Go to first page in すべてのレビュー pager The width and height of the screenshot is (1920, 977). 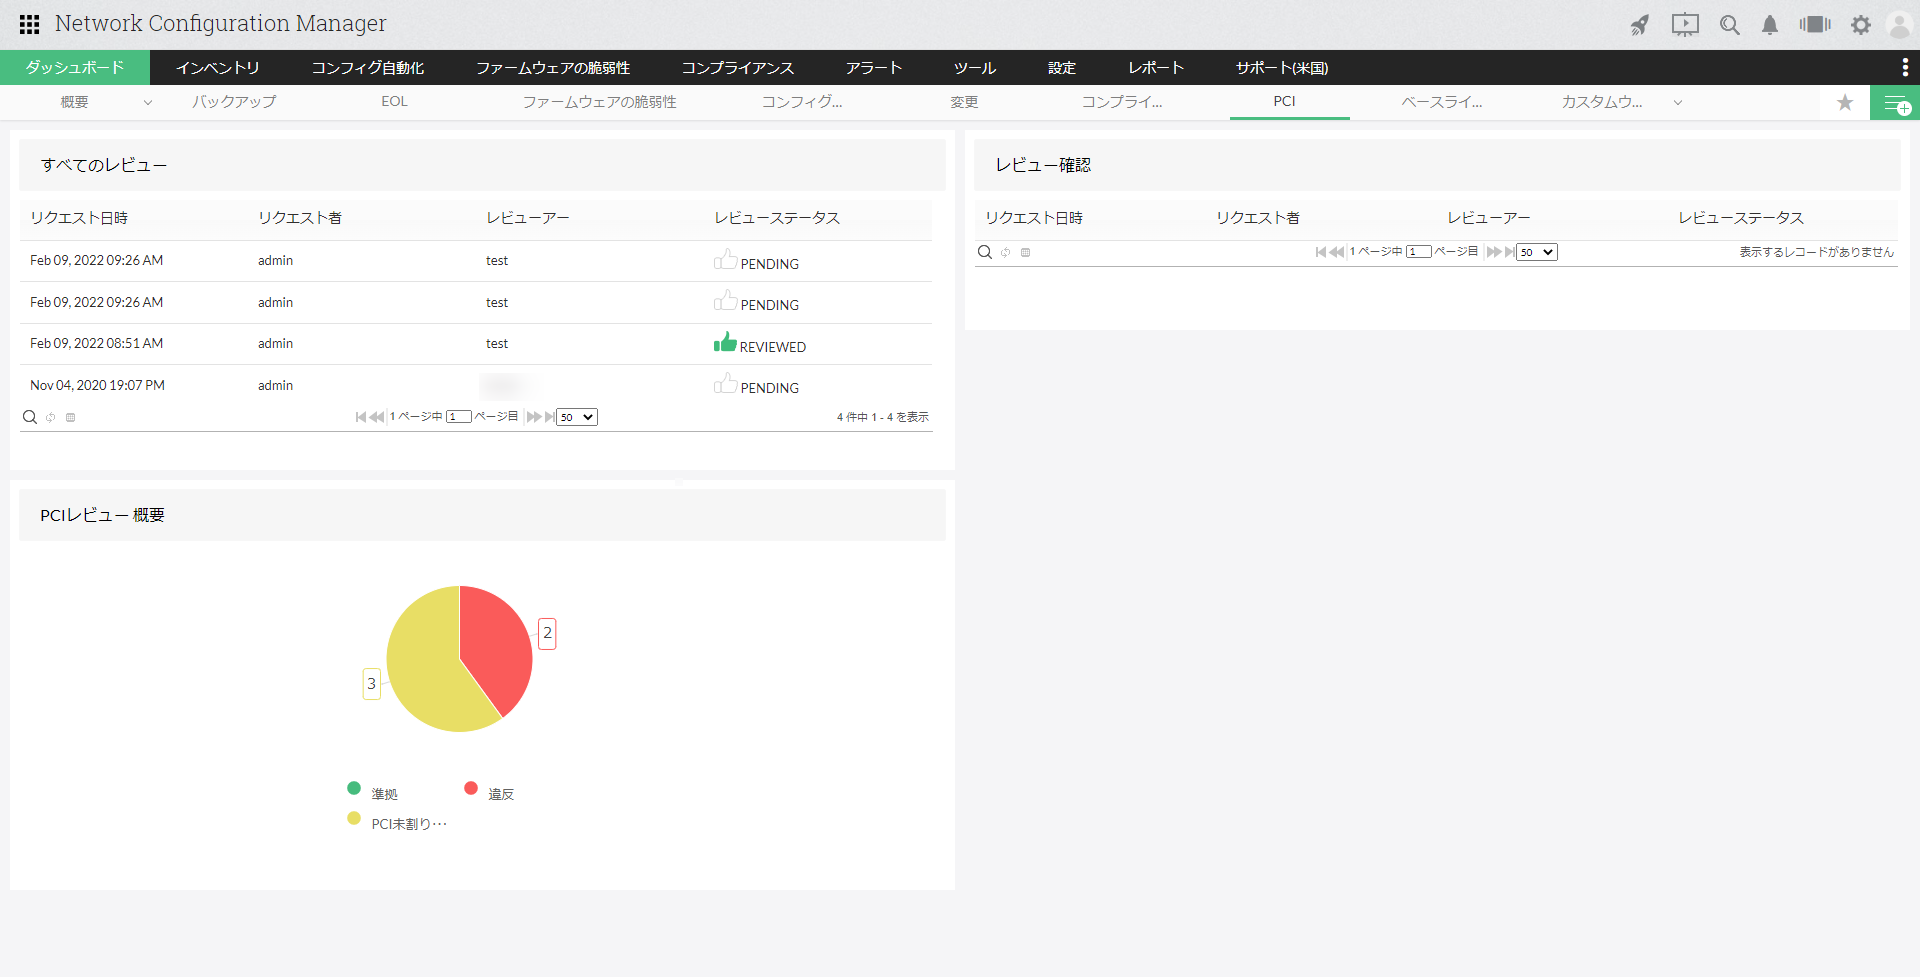coord(360,417)
